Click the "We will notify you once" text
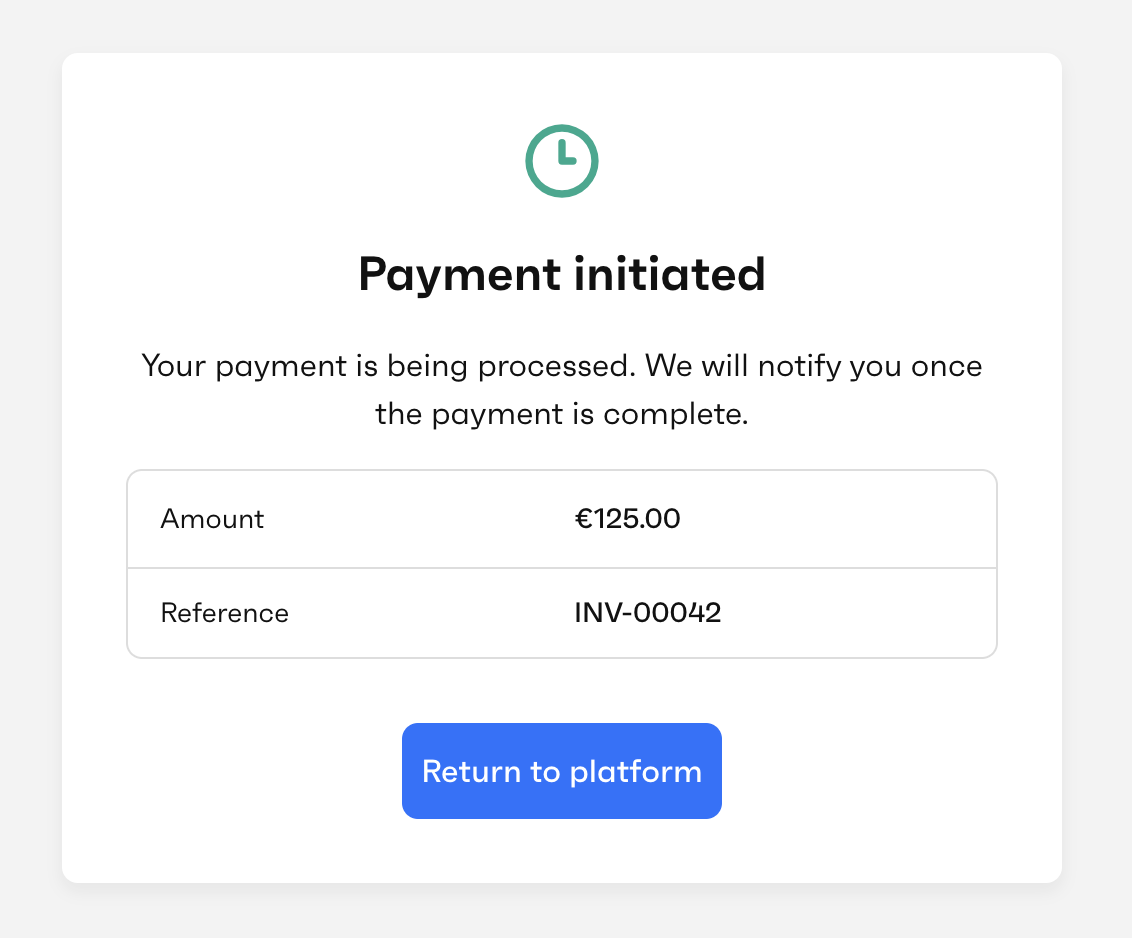The image size is (1132, 938). pos(814,366)
